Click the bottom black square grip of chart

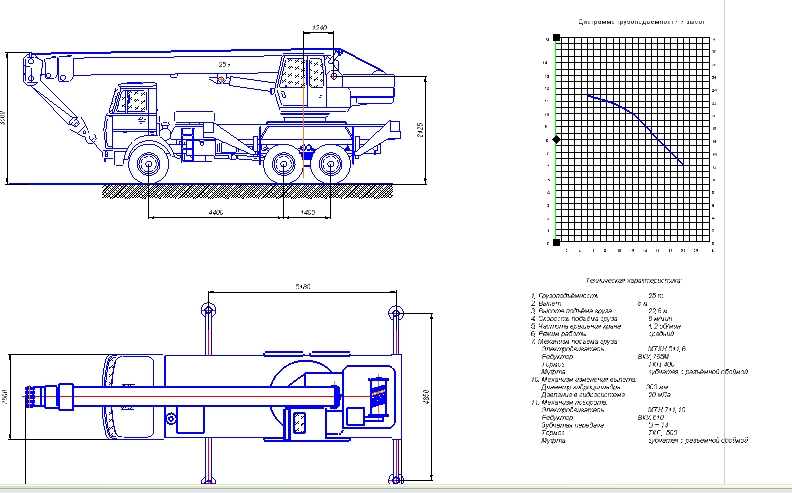[x=556, y=242]
